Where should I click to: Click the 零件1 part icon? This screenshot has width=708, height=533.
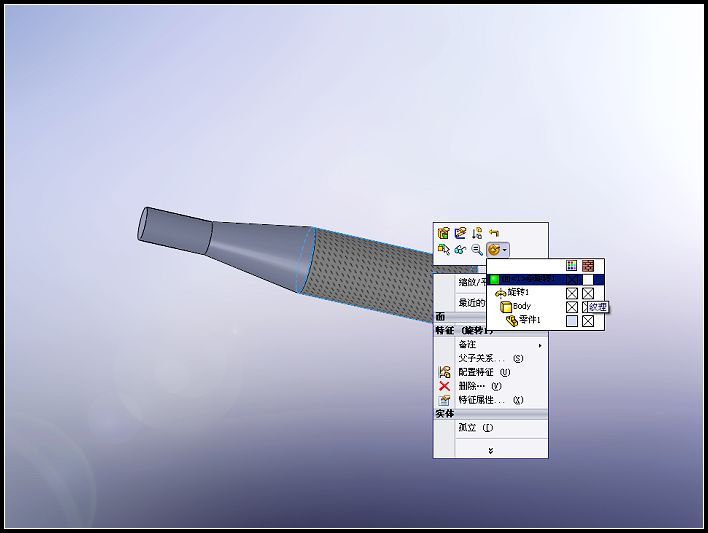512,321
